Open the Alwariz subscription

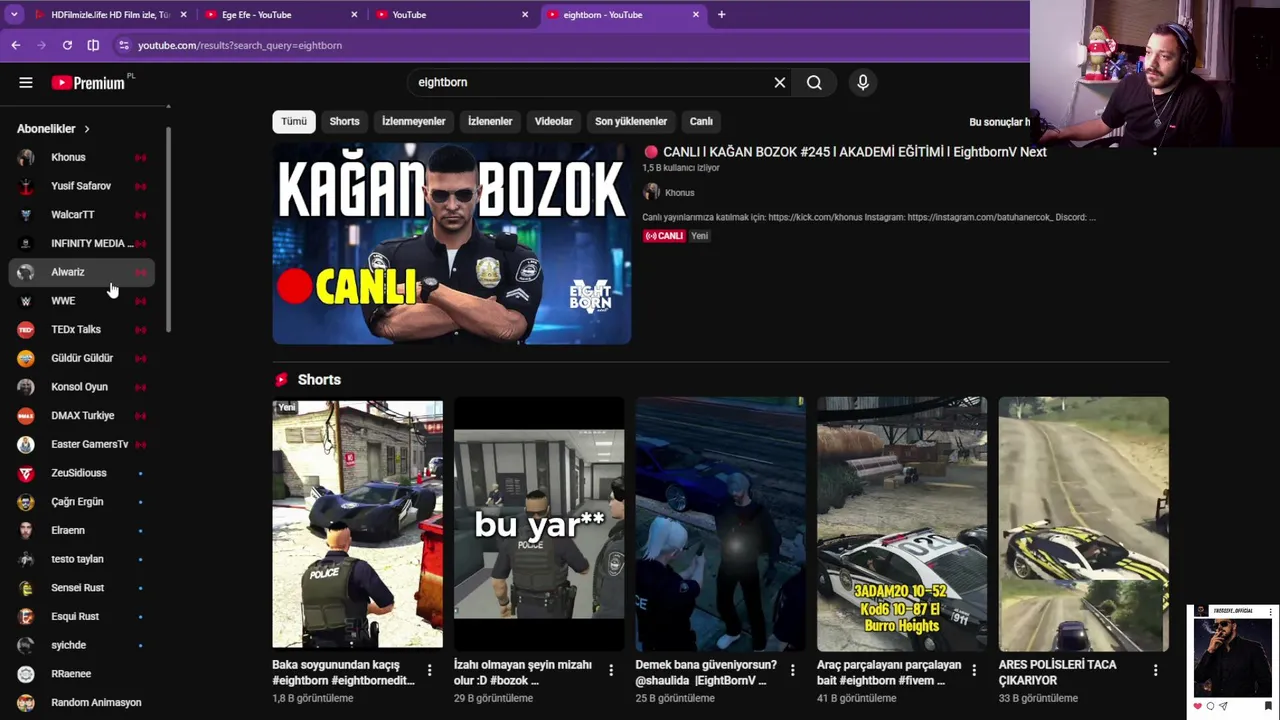pyautogui.click(x=83, y=272)
